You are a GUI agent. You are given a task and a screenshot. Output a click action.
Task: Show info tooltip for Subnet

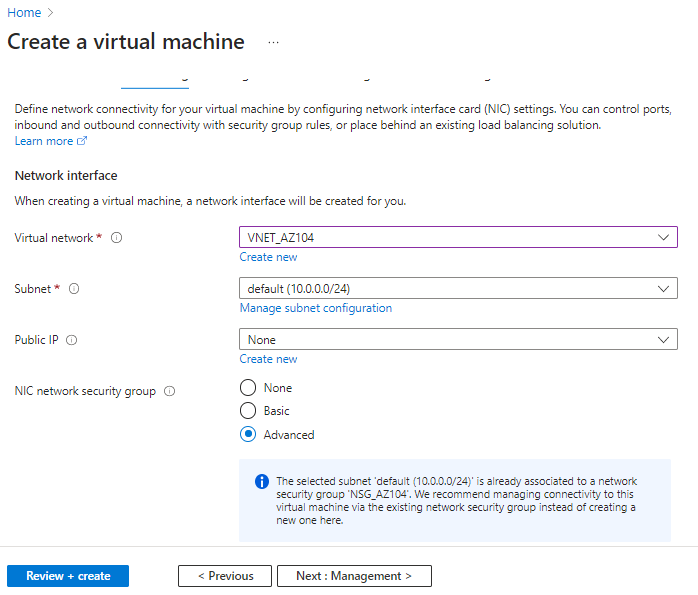point(74,289)
